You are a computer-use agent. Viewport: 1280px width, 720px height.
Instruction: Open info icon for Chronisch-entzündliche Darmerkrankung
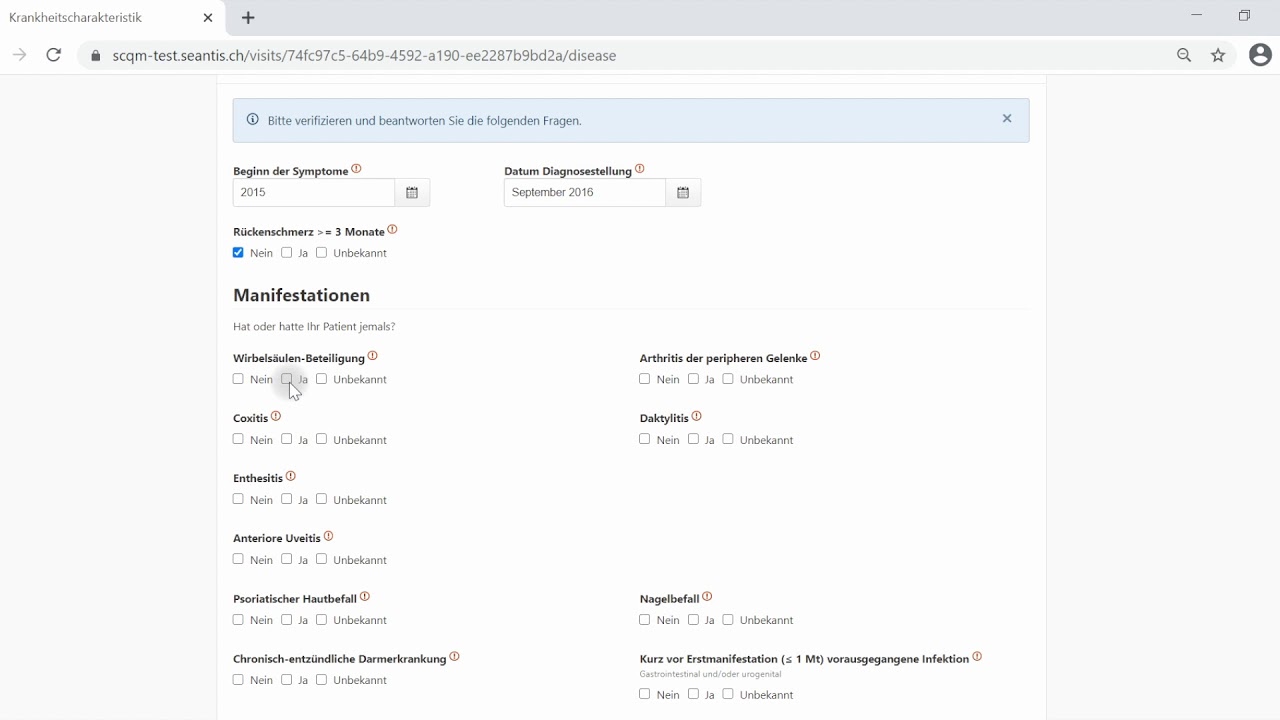[x=455, y=656]
